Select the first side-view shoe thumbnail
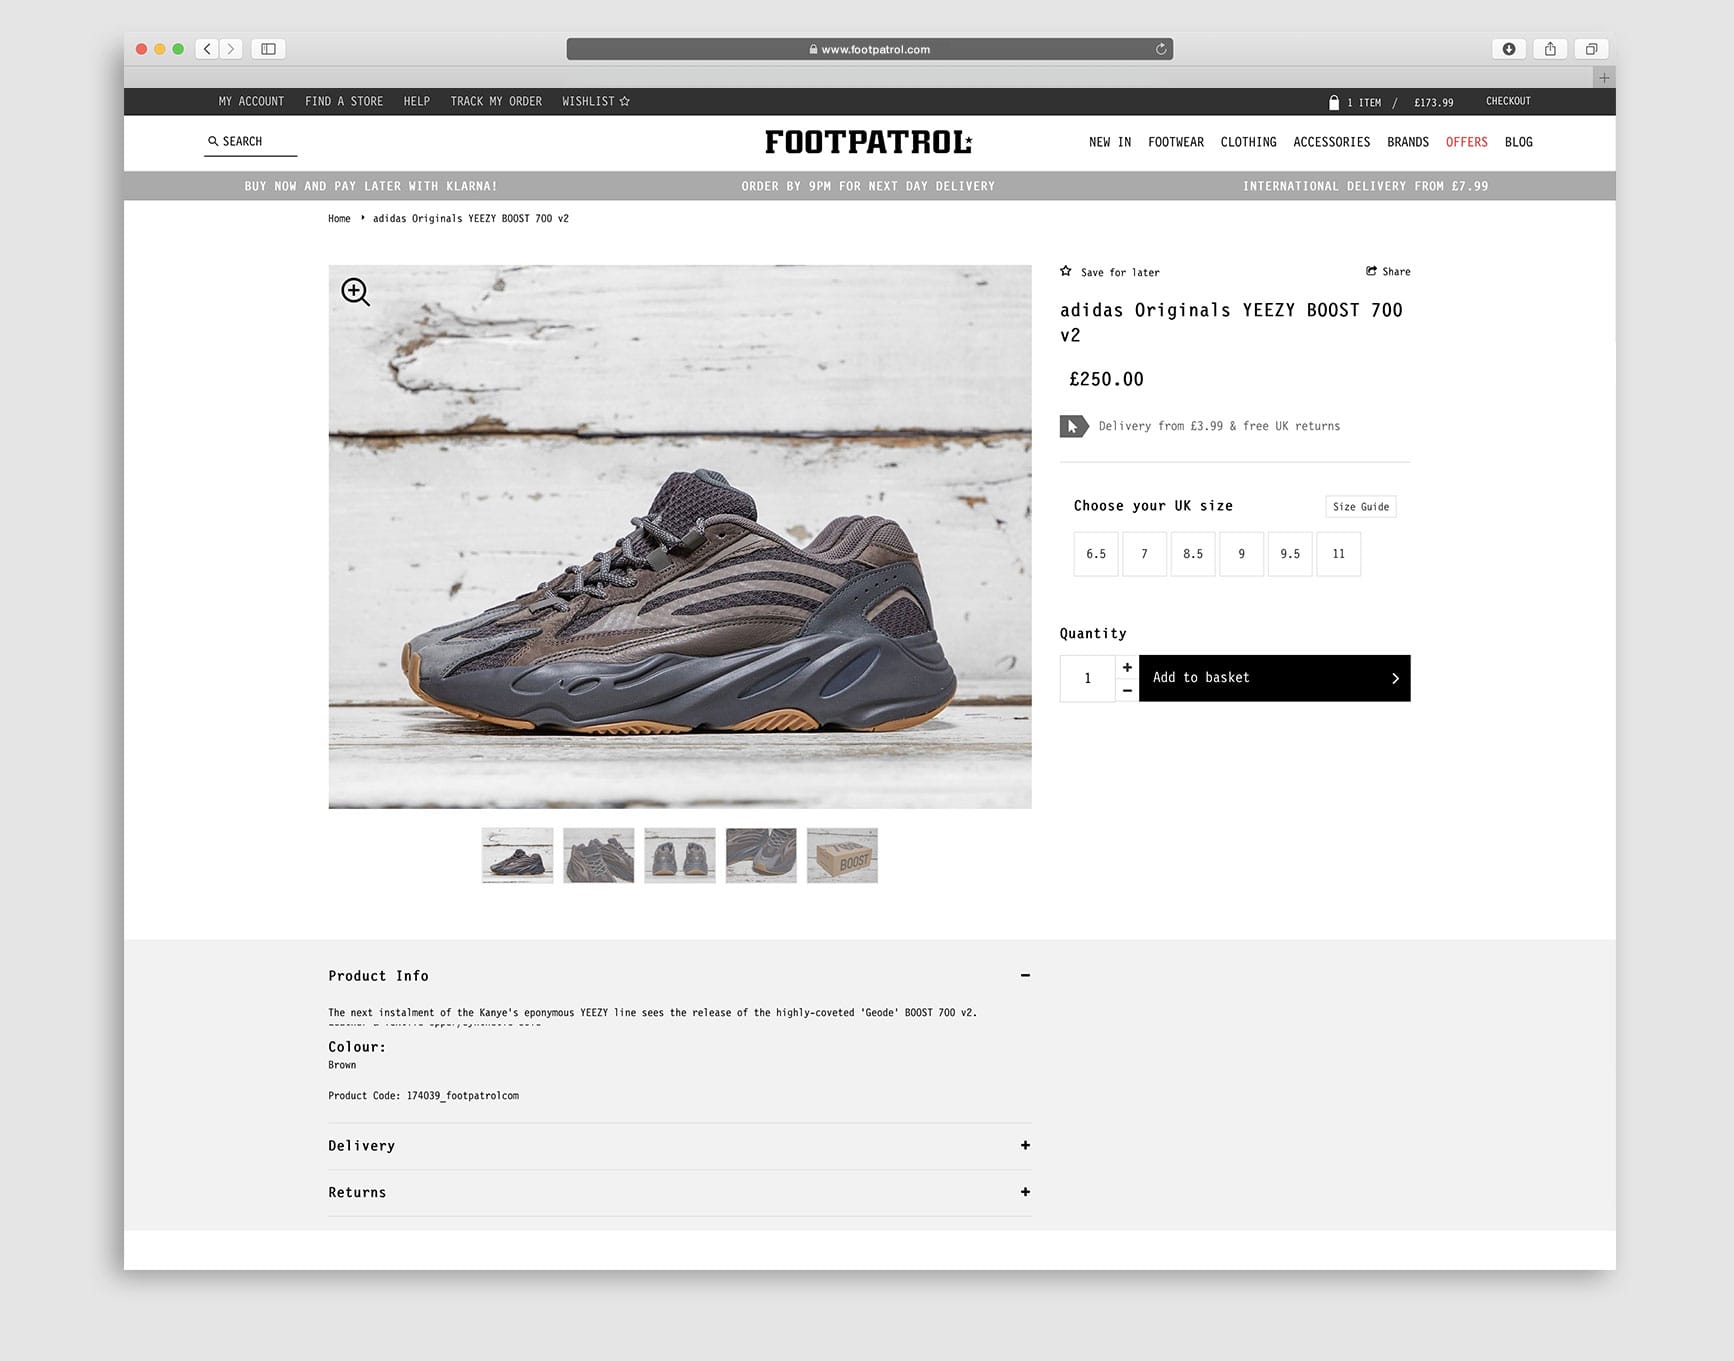 coord(517,855)
